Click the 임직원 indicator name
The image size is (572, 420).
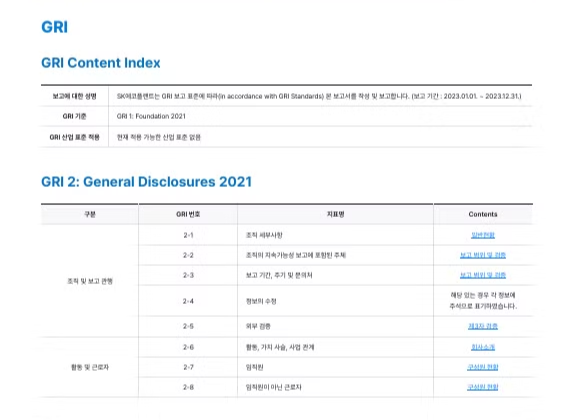pyautogui.click(x=255, y=367)
